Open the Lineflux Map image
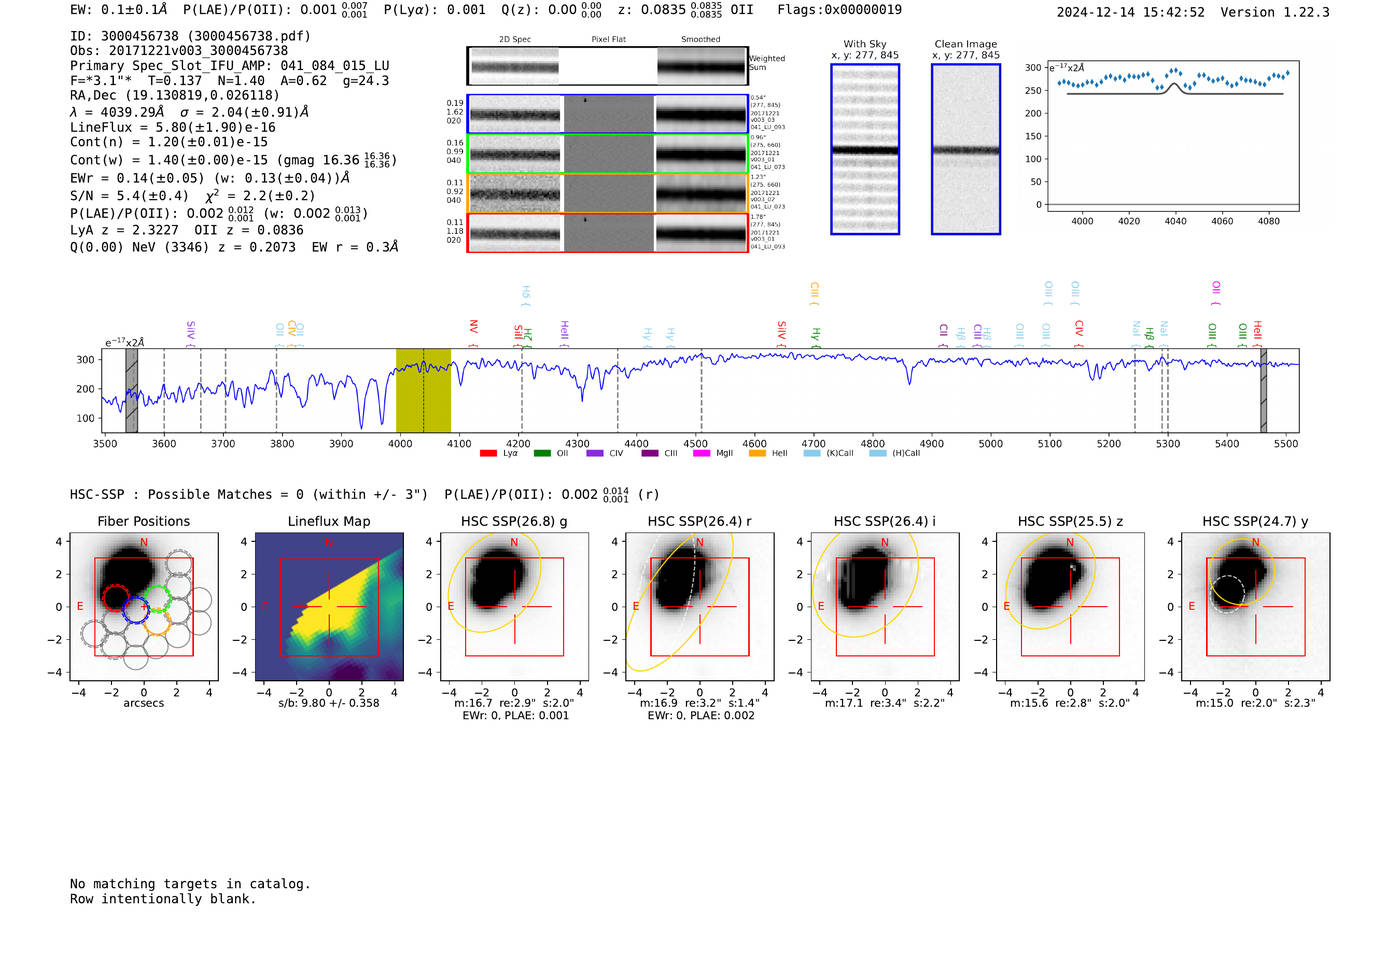 click(329, 607)
